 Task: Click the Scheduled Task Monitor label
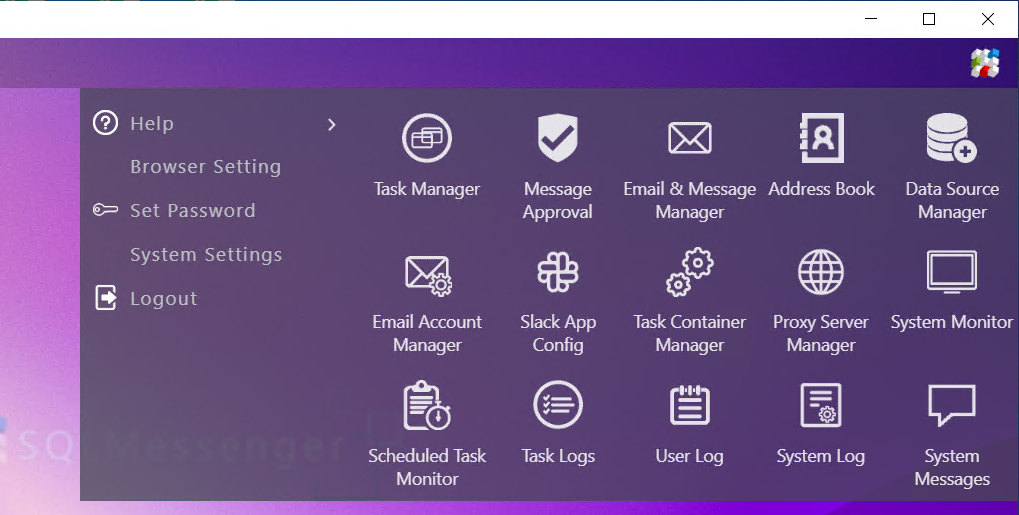427,468
